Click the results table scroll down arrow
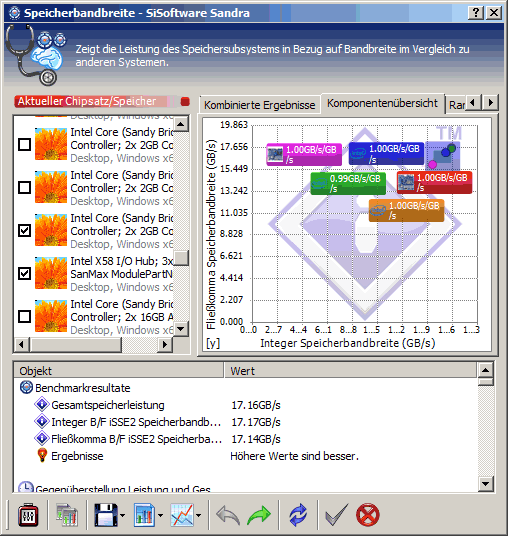 pyautogui.click(x=486, y=483)
